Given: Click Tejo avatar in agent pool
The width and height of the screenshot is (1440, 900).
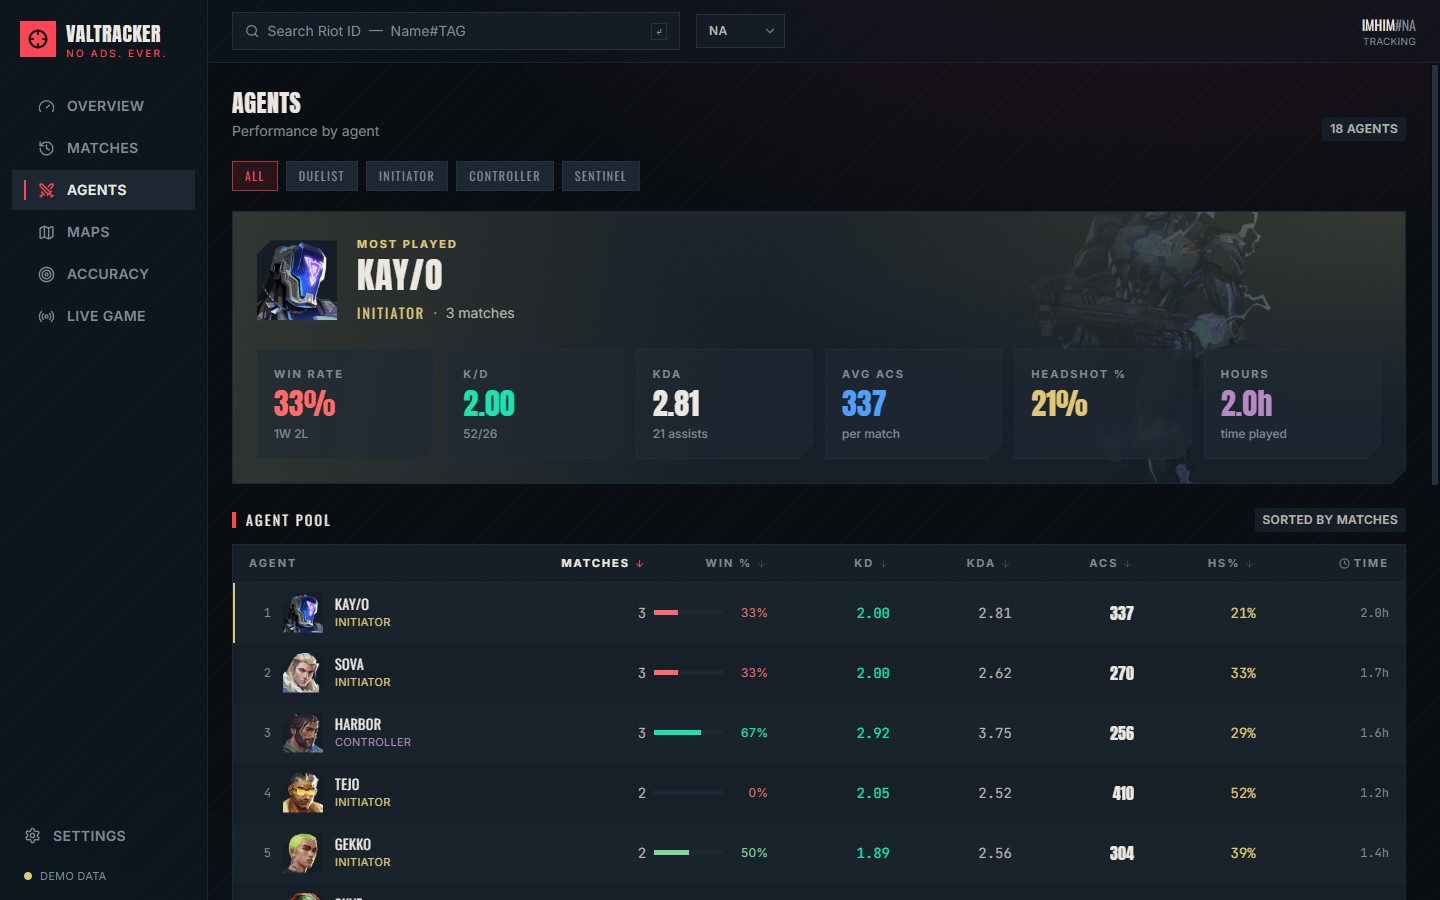Looking at the screenshot, I should click(x=303, y=793).
